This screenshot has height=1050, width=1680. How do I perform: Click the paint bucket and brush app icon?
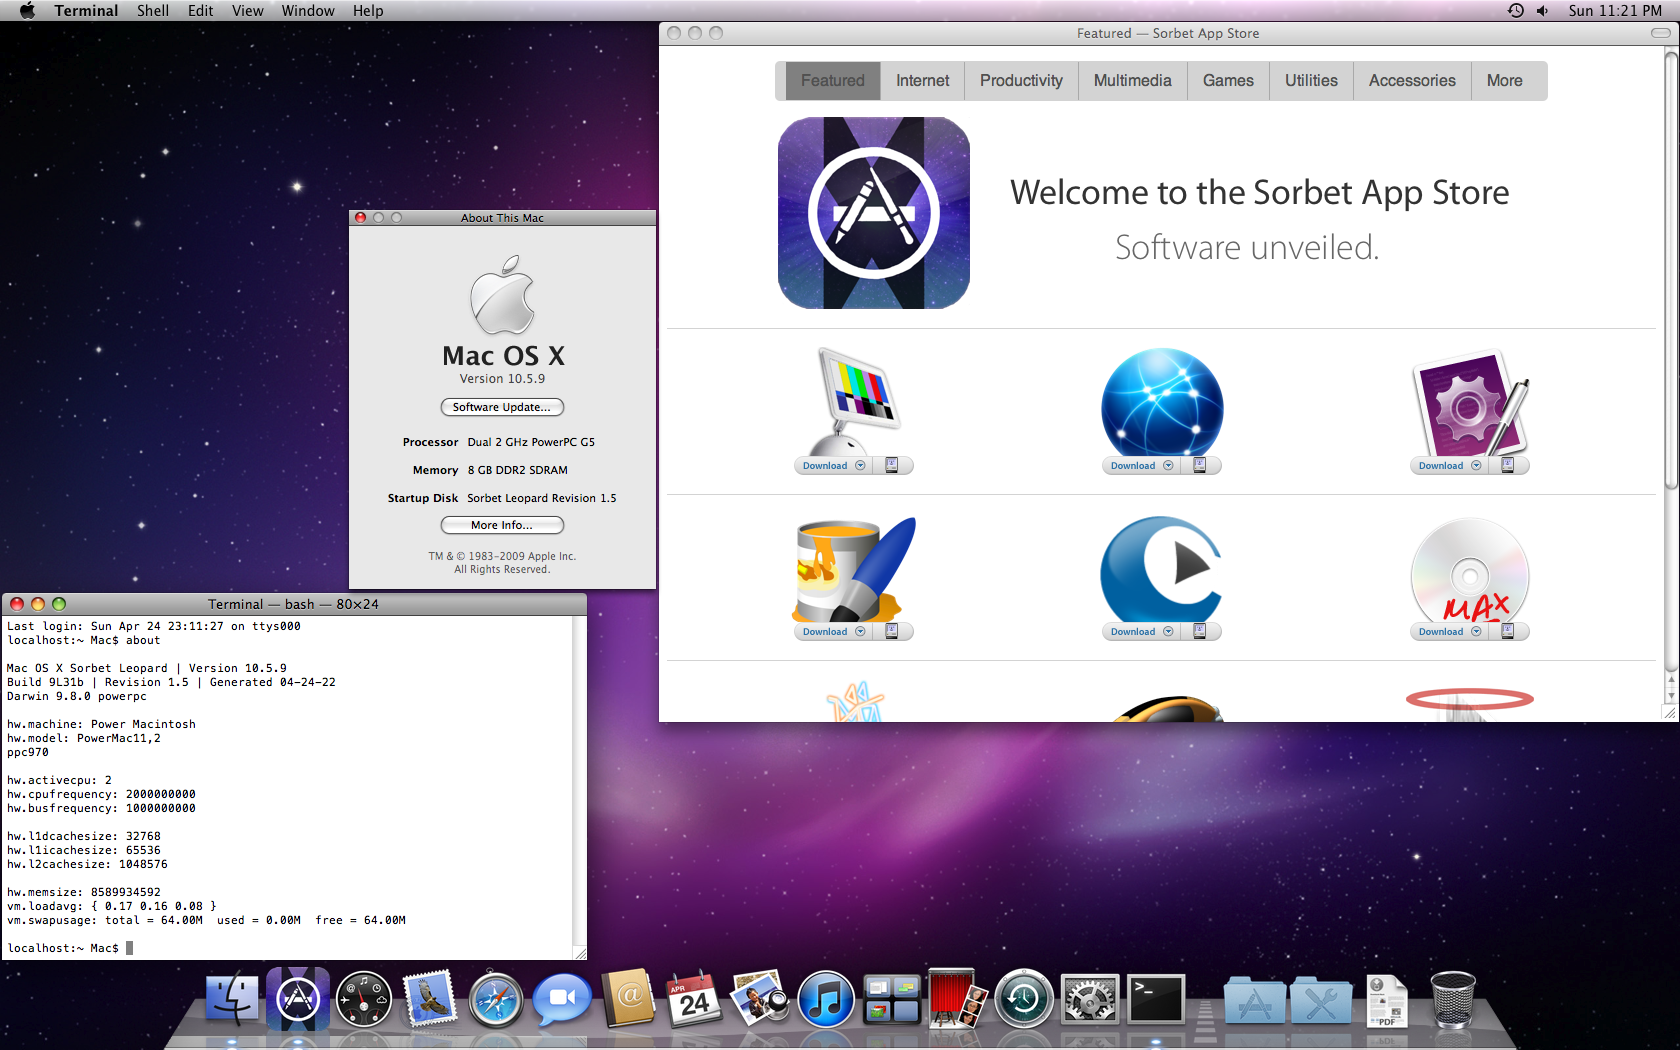pos(855,568)
